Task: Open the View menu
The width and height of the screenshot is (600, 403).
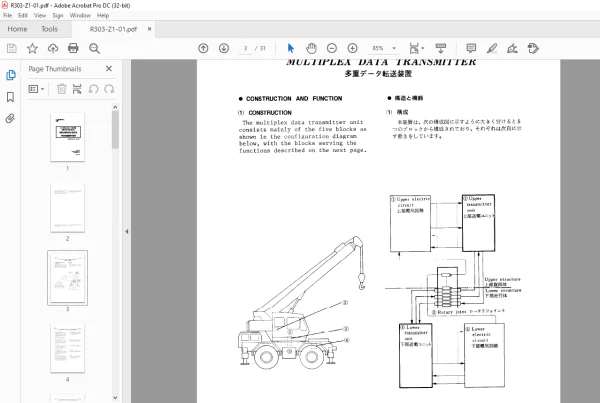Action: 40,15
